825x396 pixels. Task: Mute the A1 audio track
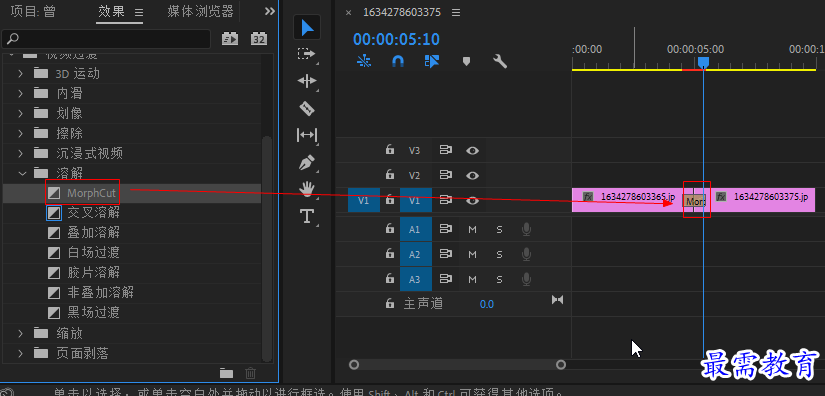(472, 229)
